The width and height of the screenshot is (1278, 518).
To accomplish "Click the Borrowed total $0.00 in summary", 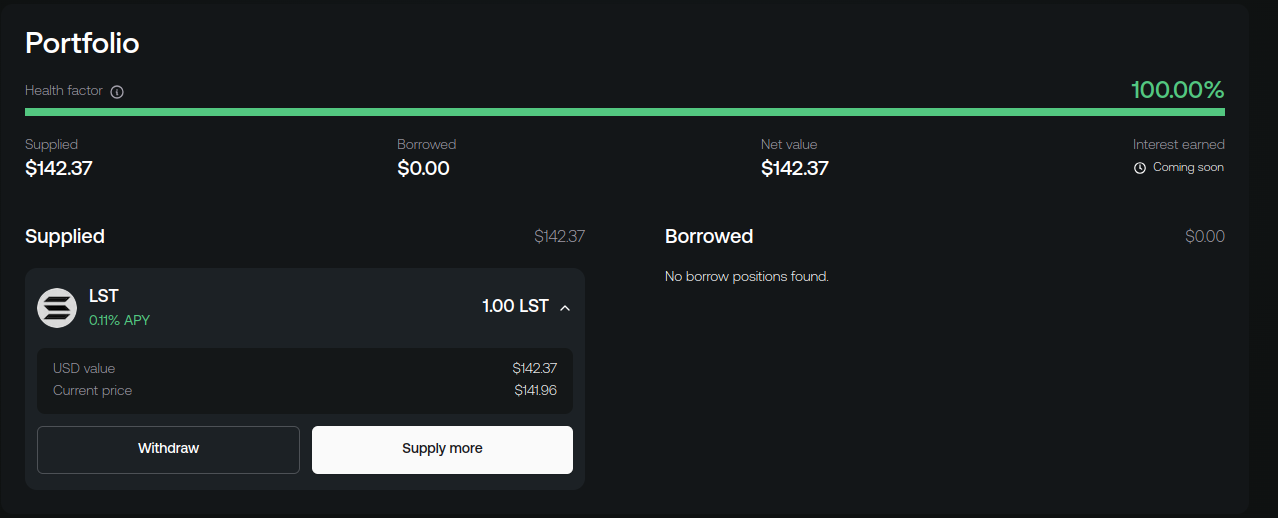I will [x=423, y=168].
